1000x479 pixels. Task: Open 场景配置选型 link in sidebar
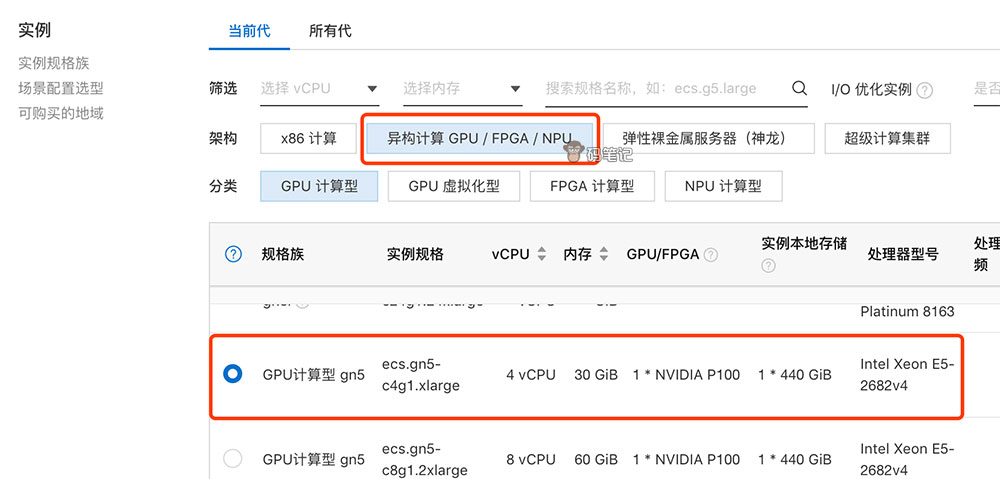coord(61,88)
